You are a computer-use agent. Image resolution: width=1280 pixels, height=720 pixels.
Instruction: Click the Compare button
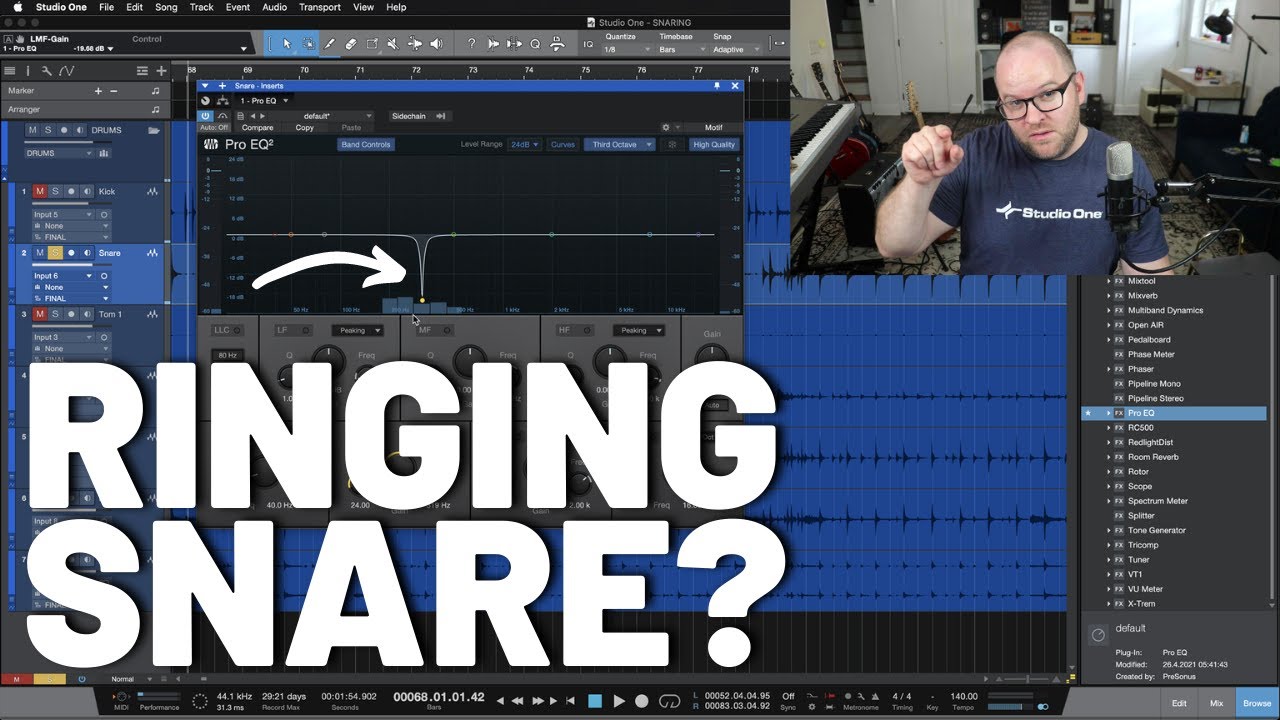(257, 128)
